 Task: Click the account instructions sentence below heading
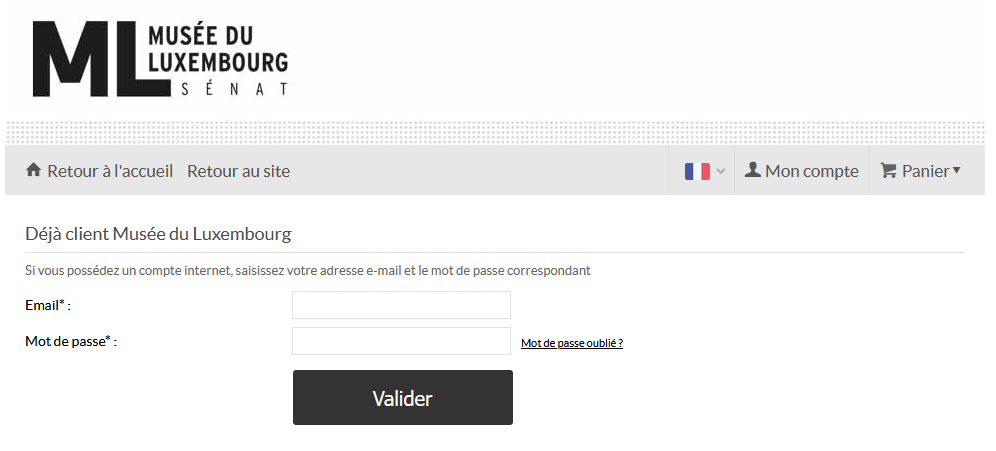point(308,271)
